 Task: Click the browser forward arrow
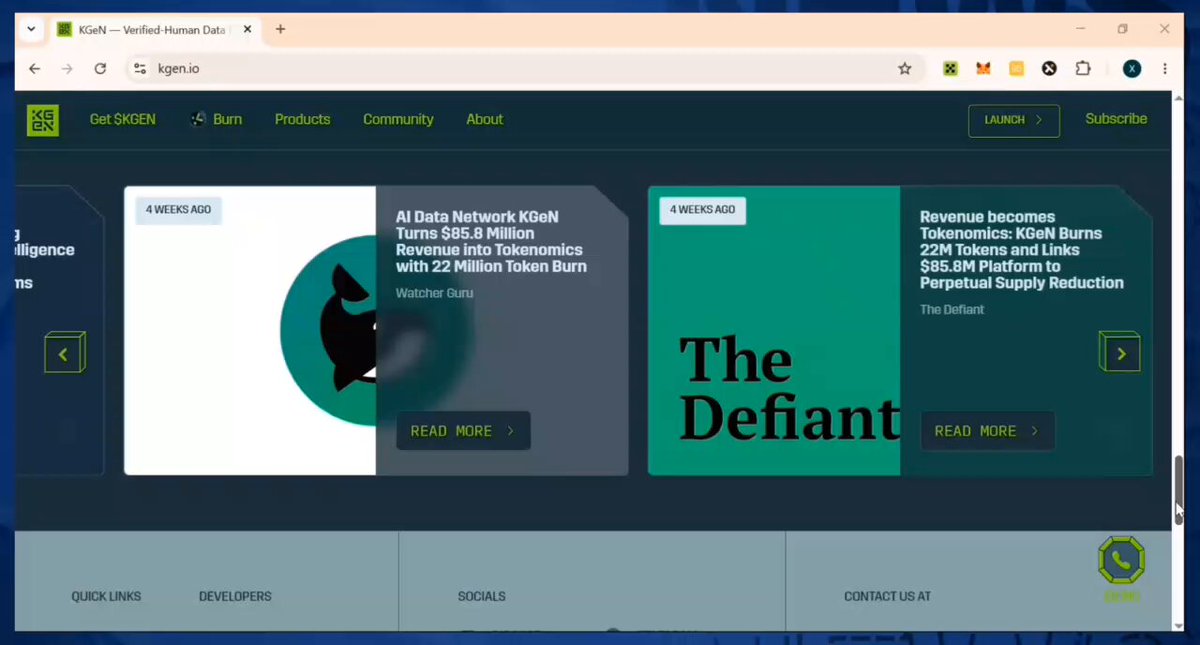[67, 69]
